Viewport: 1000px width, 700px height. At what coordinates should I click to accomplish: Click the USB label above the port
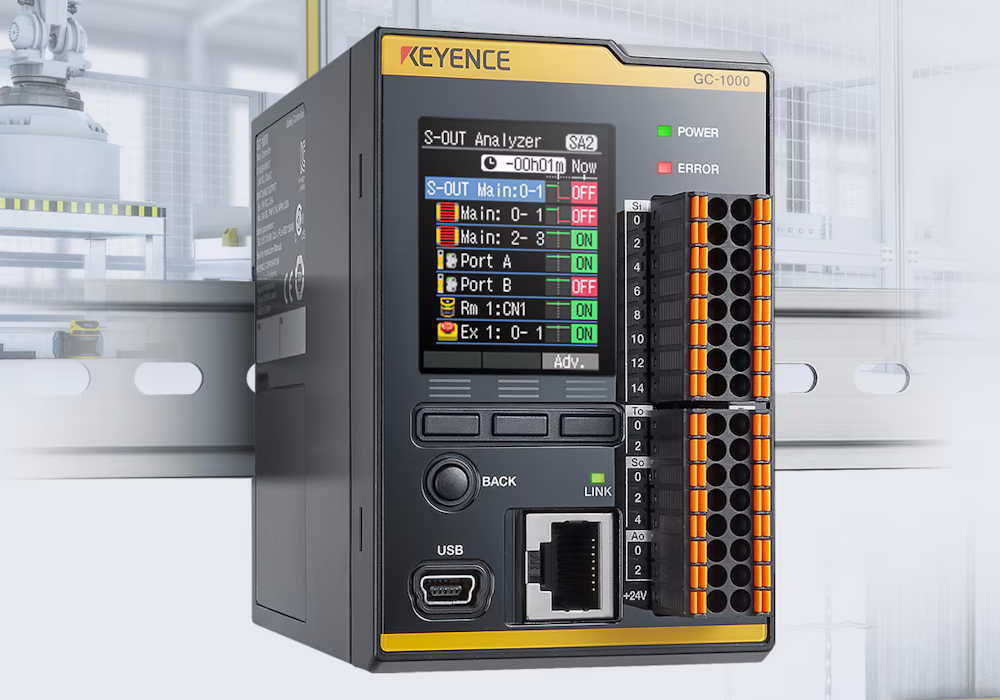tap(450, 550)
